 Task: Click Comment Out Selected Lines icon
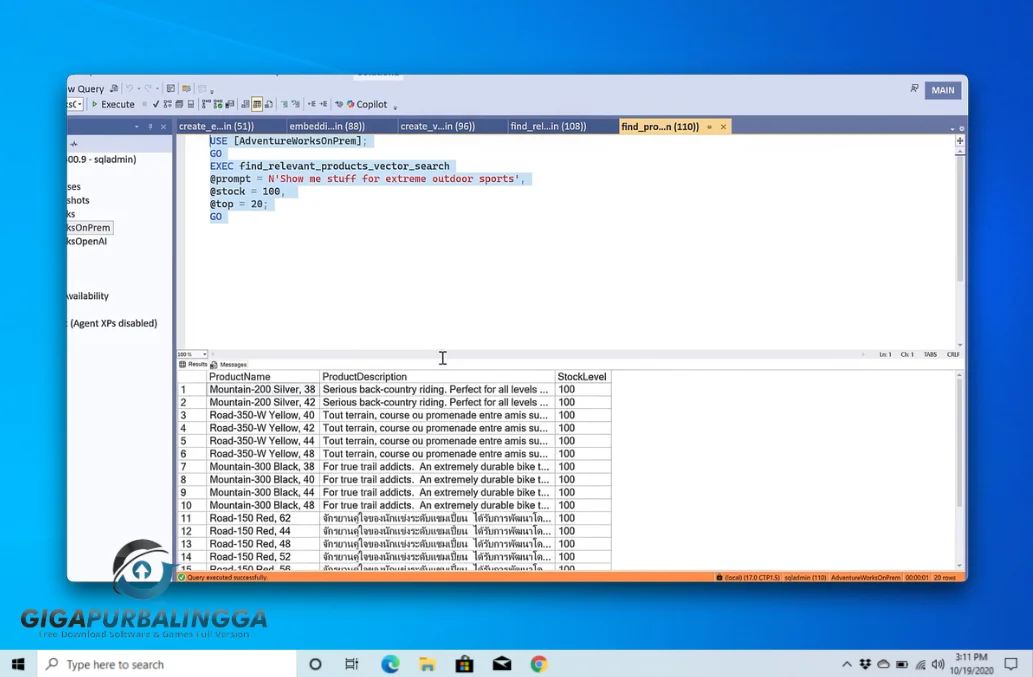coord(284,104)
